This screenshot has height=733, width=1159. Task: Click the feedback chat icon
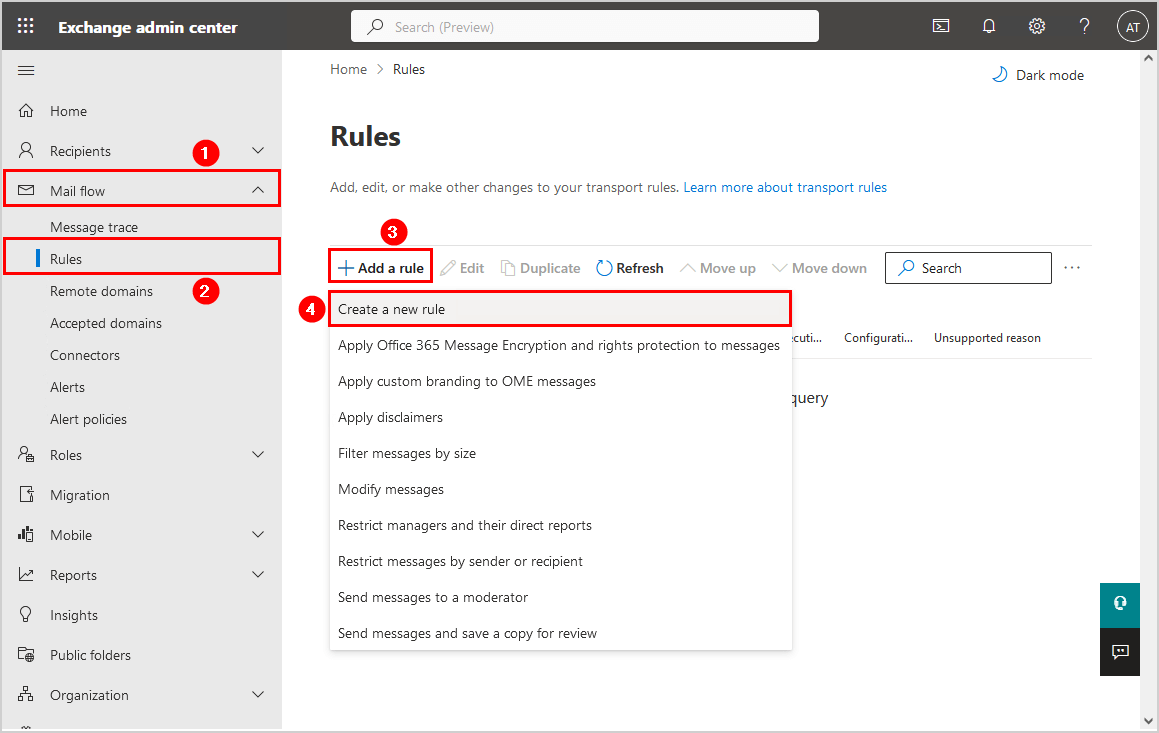(x=1120, y=652)
